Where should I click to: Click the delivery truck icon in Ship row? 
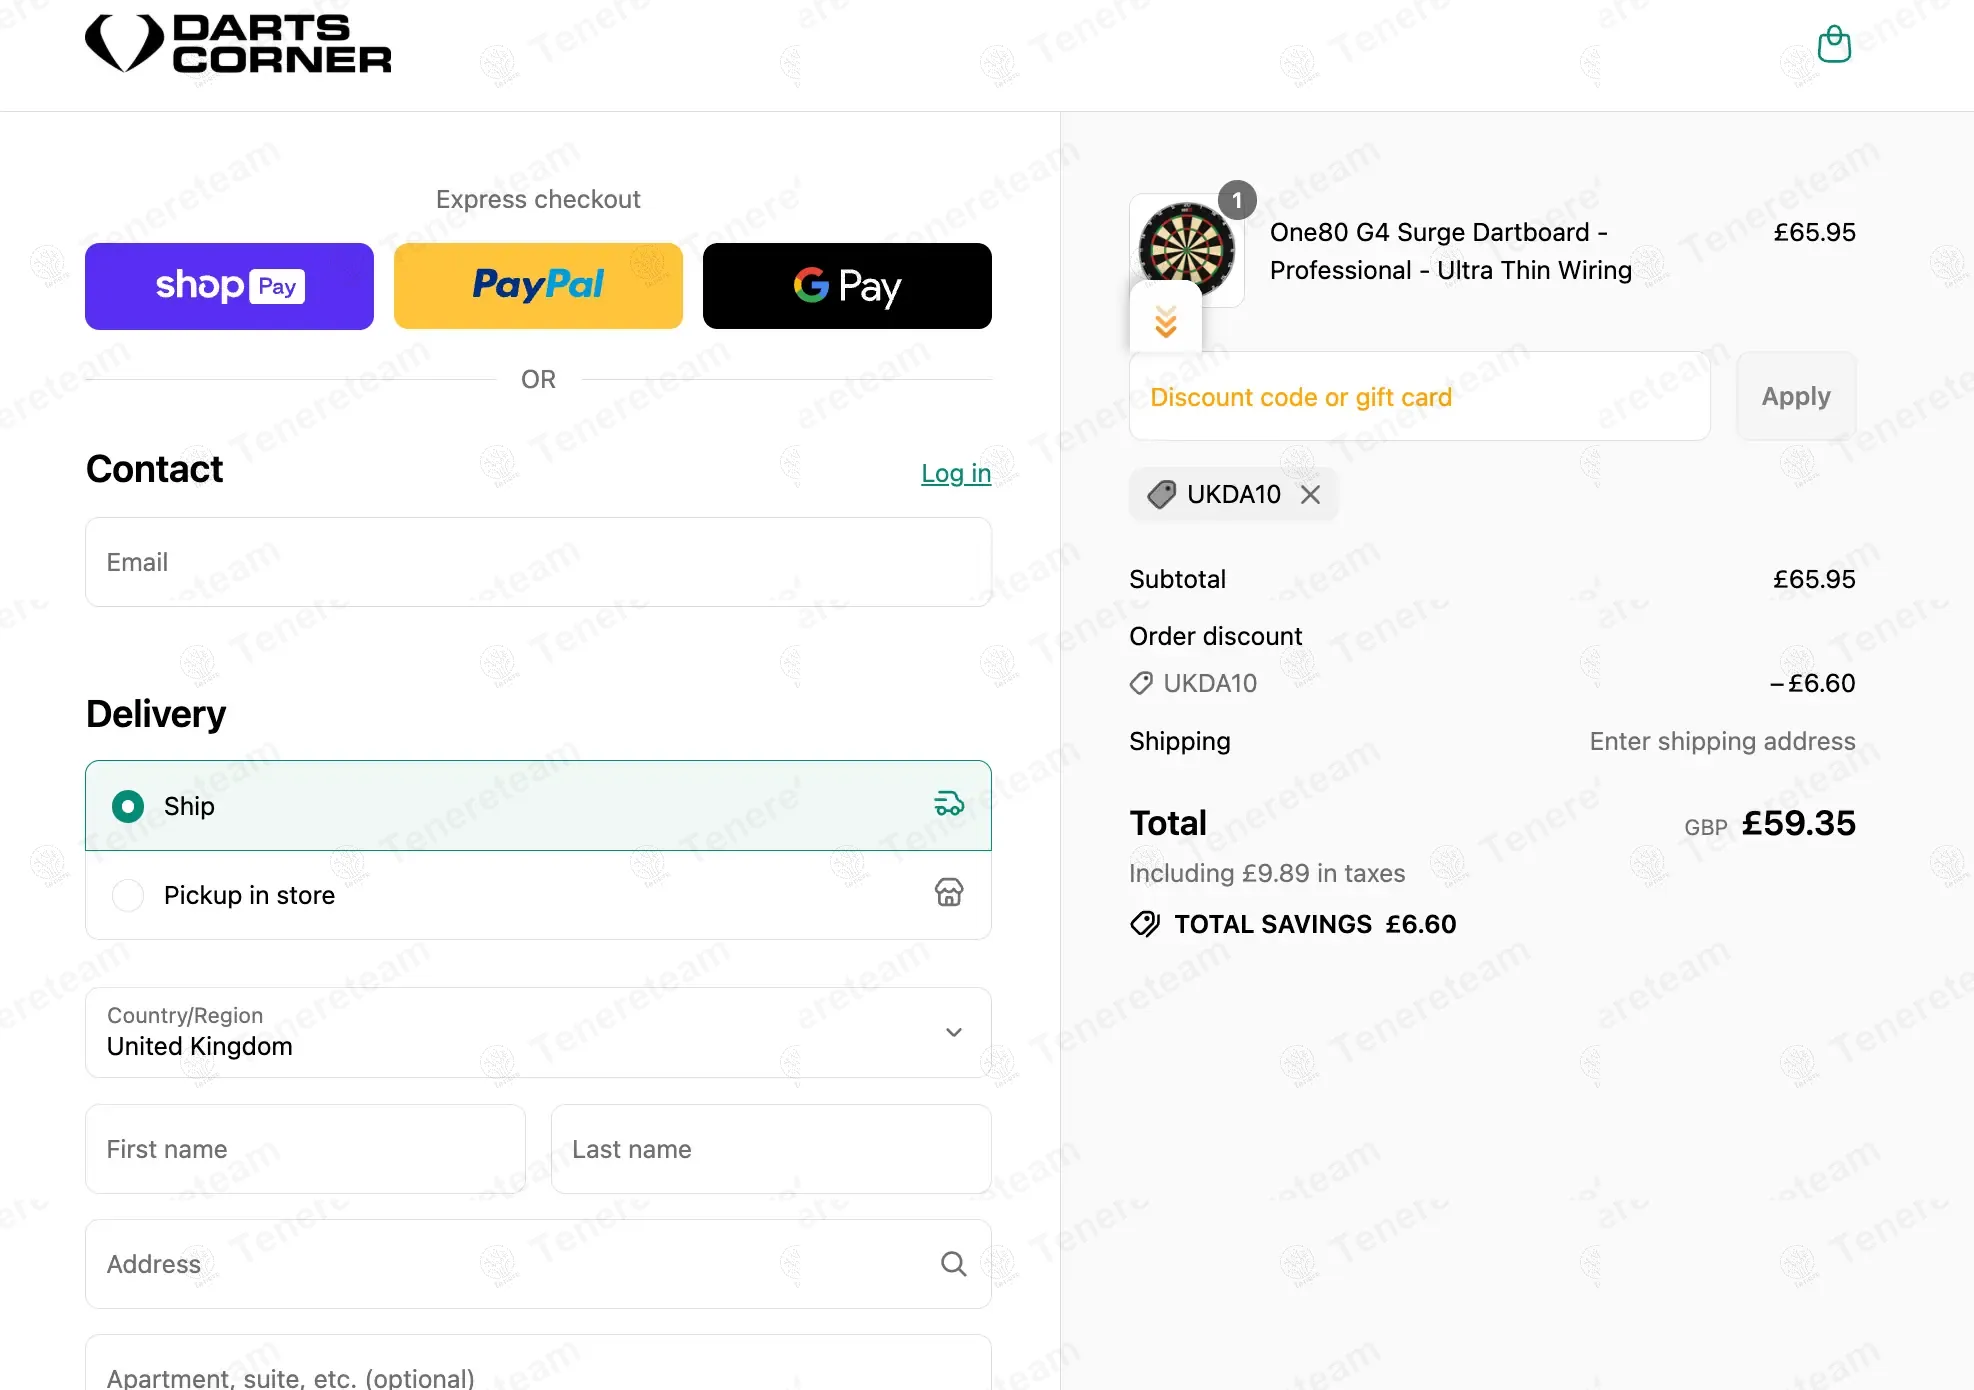(x=949, y=804)
